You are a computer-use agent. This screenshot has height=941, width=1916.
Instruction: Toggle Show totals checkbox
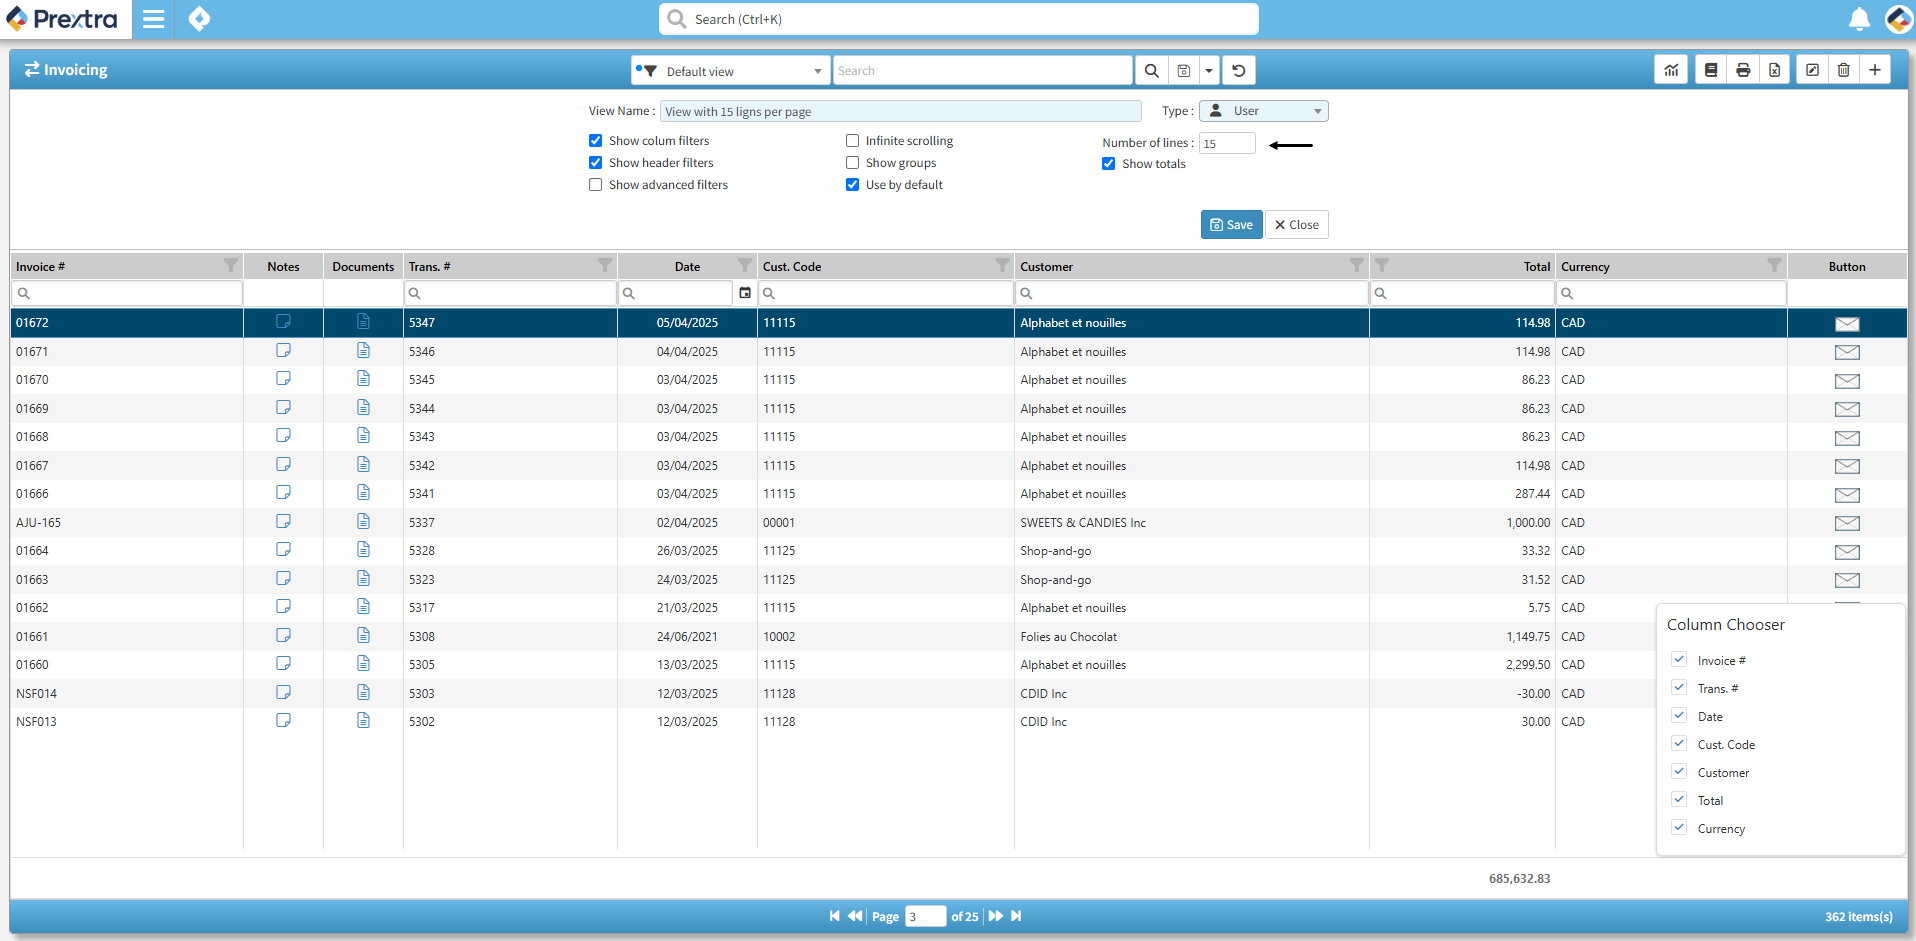point(1108,164)
